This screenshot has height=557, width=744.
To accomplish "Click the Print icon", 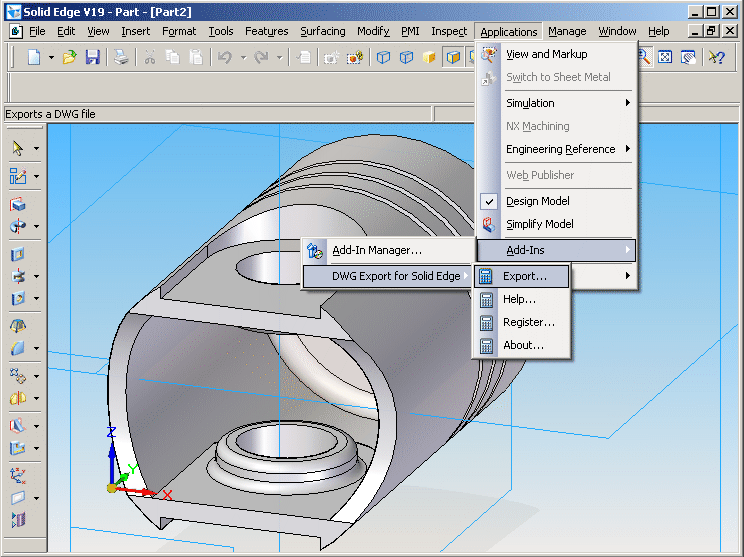I will click(120, 58).
